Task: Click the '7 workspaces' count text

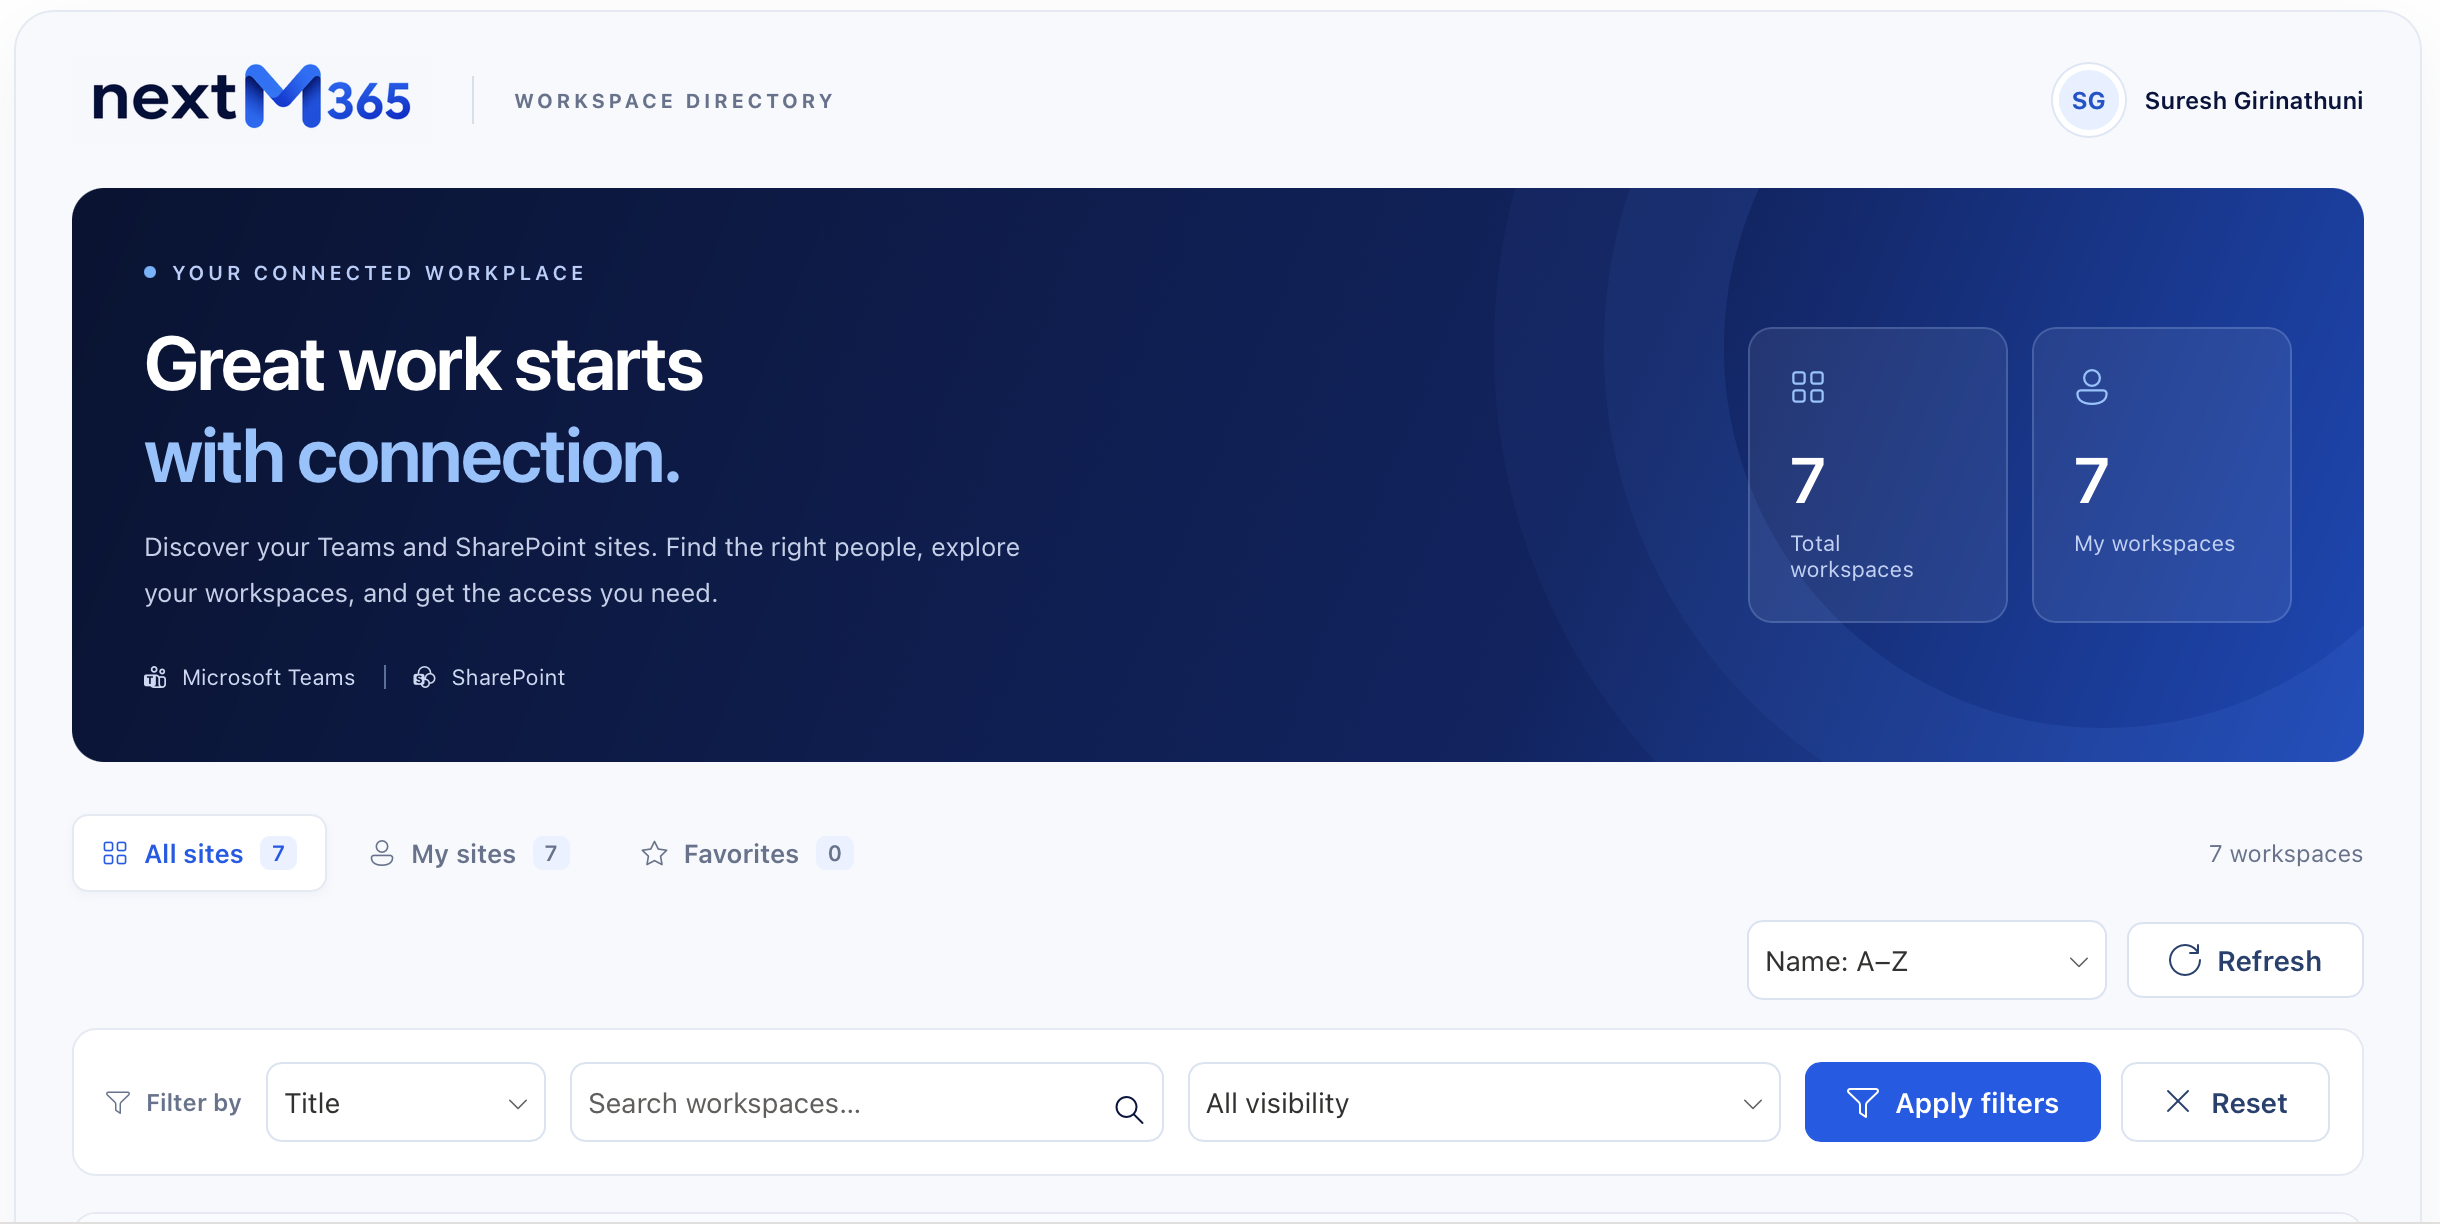Action: tap(2285, 854)
